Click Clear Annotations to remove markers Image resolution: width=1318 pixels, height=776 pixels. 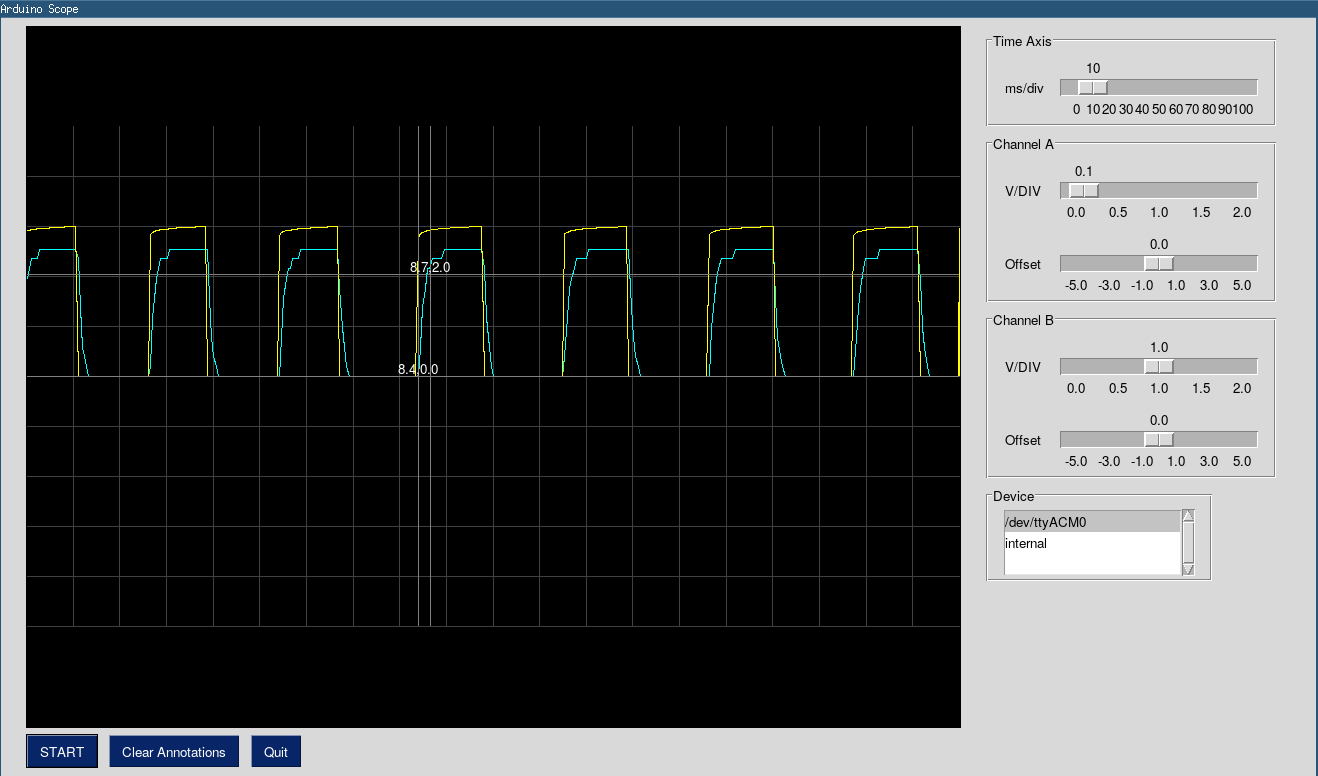pyautogui.click(x=173, y=751)
